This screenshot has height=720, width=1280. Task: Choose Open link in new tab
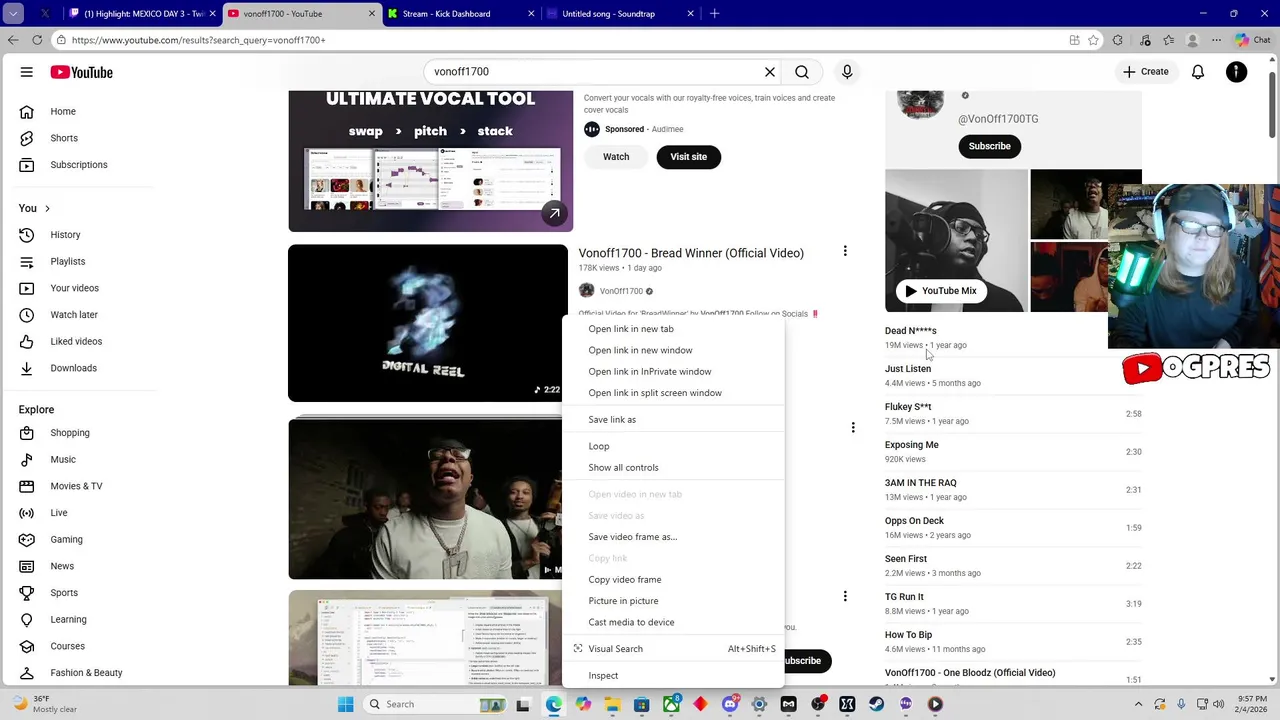(673, 329)
